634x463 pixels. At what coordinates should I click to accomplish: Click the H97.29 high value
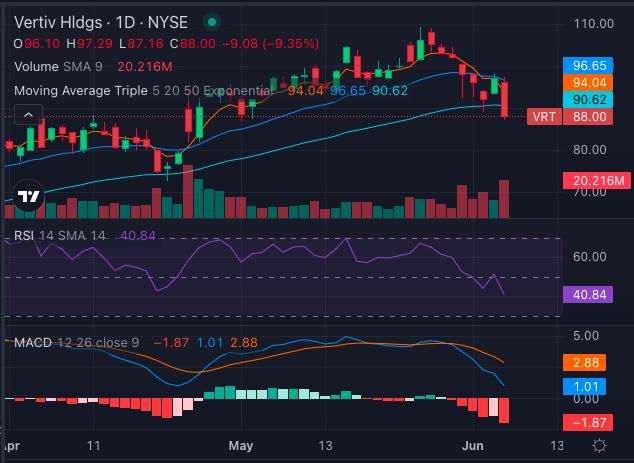tap(89, 43)
